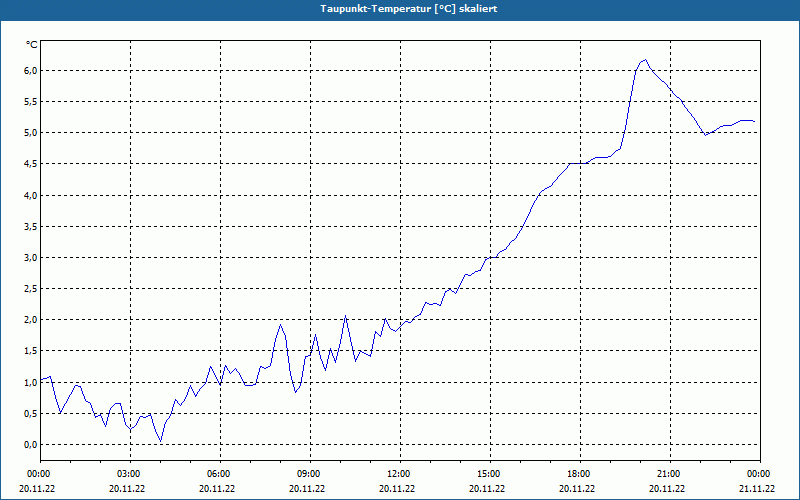Select the '20.11.22' date under 18:00
The height and width of the screenshot is (500, 800).
coord(577,489)
